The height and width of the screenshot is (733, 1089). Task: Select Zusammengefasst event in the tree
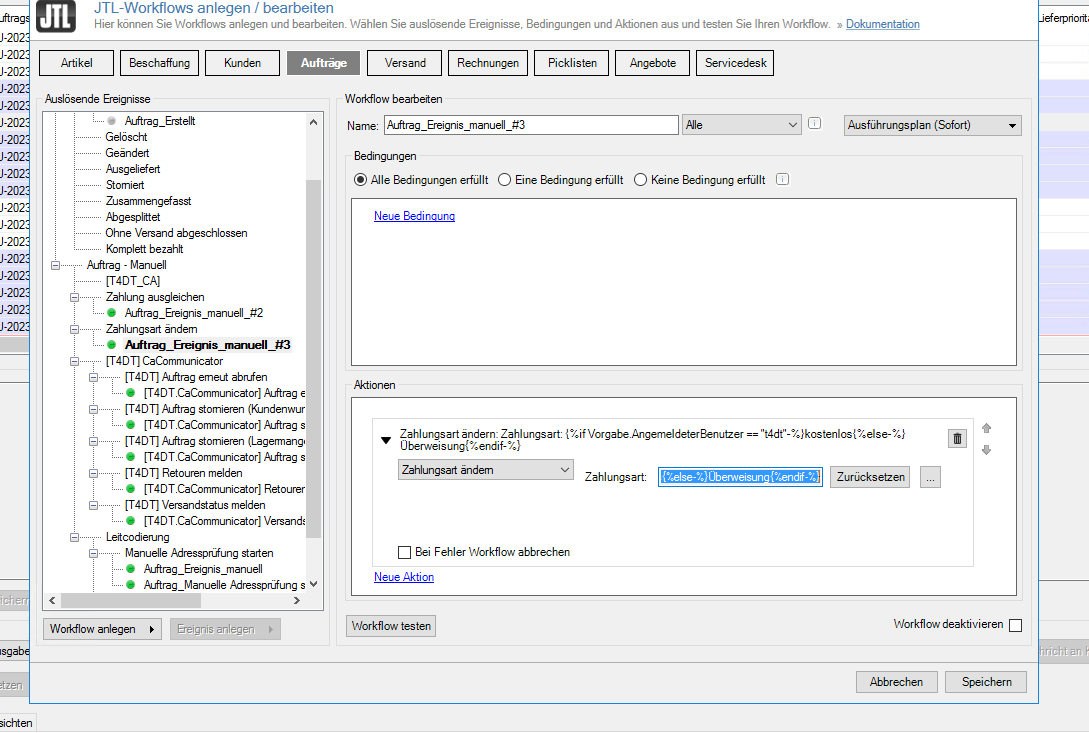click(149, 201)
